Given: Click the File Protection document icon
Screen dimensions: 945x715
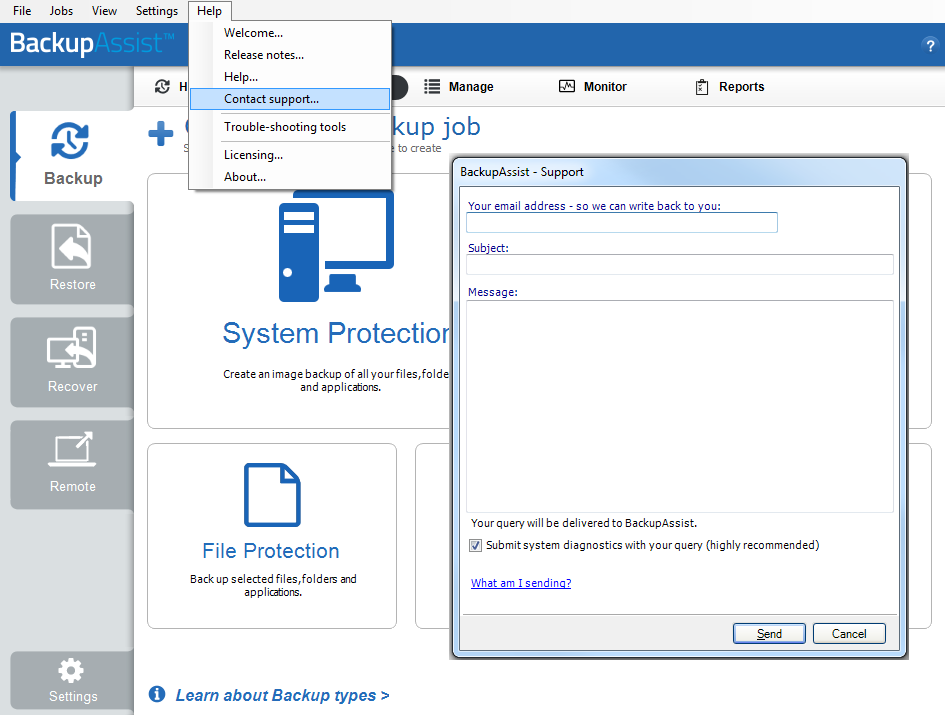Looking at the screenshot, I should 272,495.
